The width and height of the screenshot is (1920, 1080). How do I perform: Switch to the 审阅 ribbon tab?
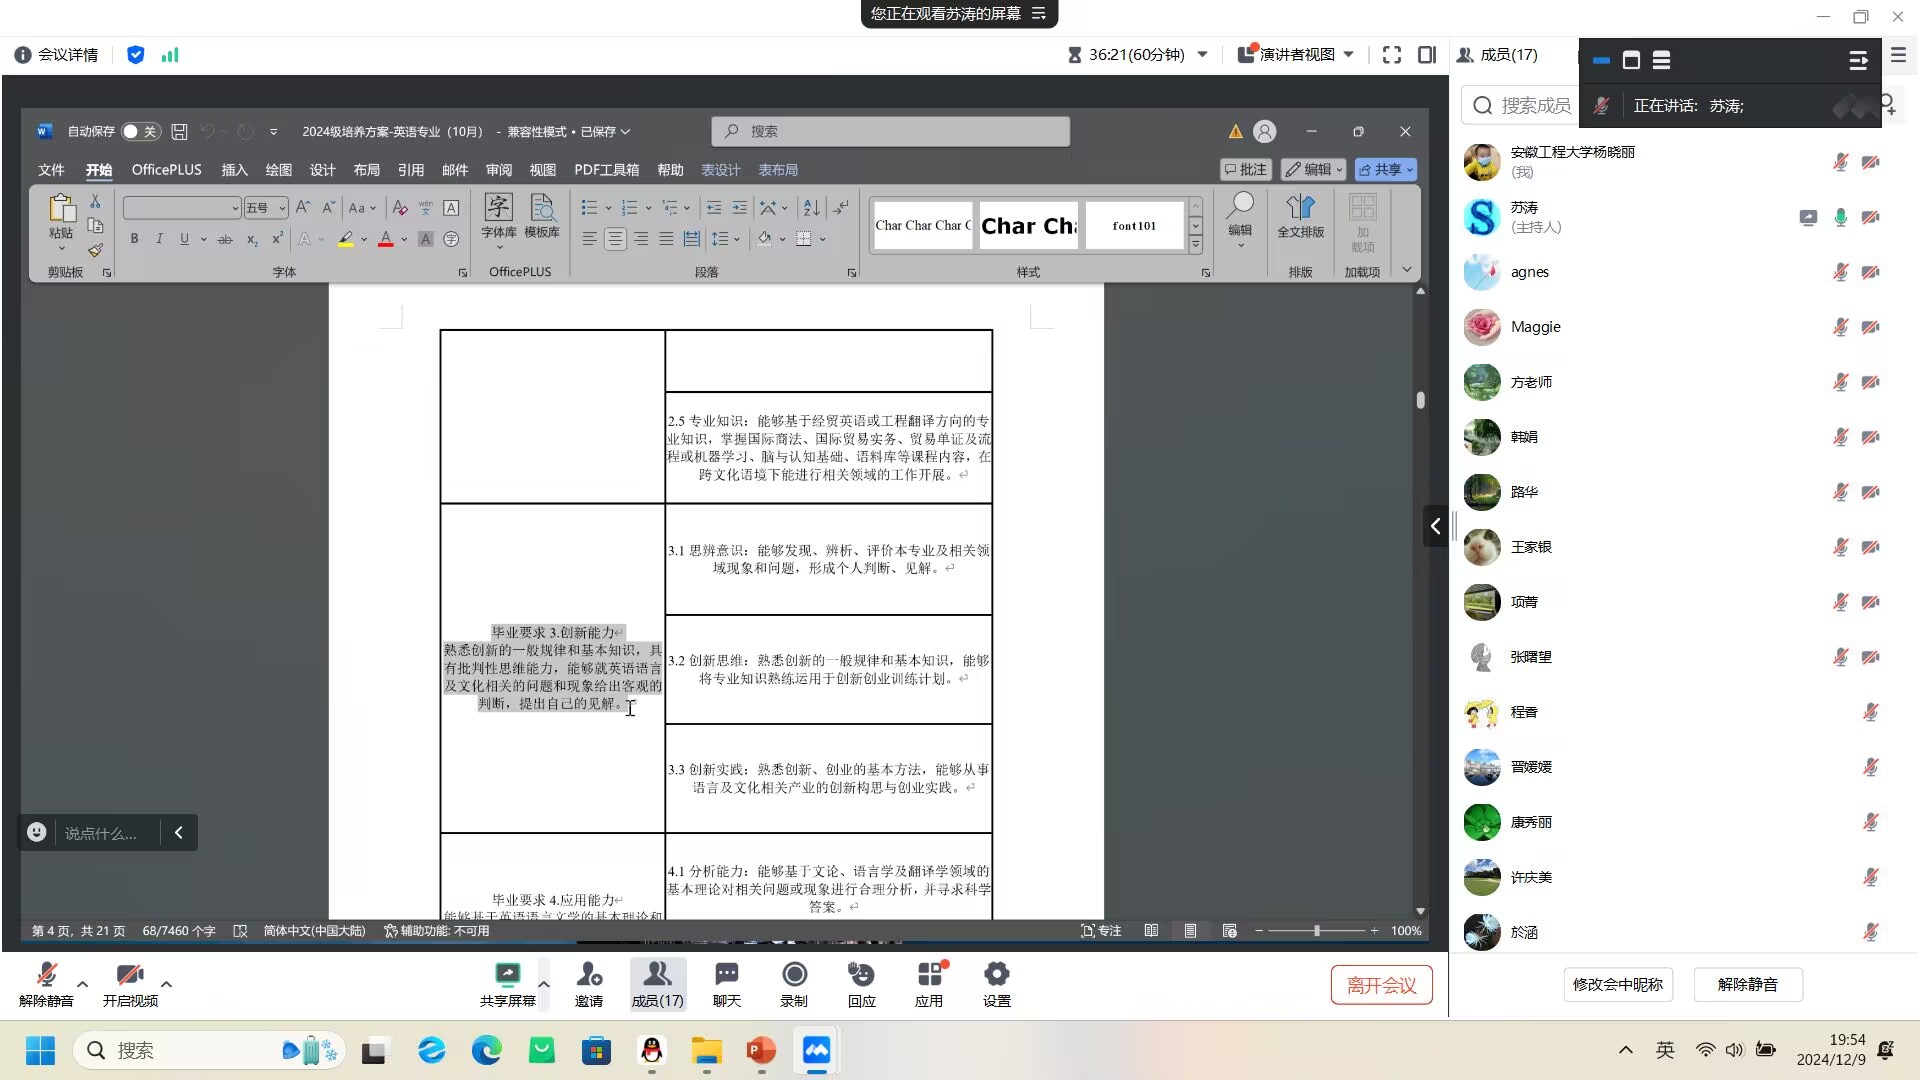coord(498,170)
